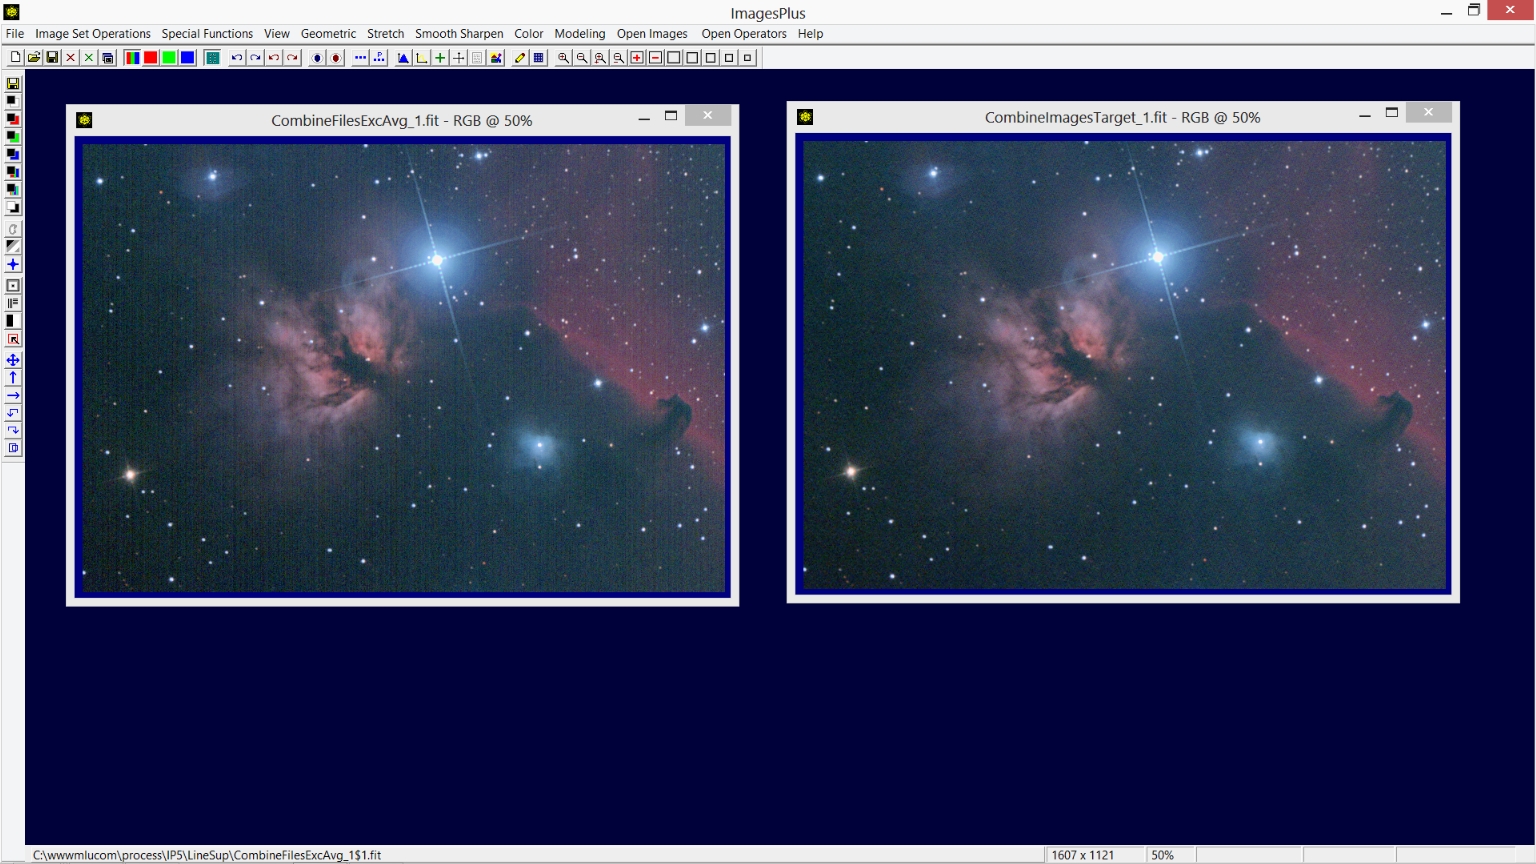Click the red oval mask icon

coord(336,58)
